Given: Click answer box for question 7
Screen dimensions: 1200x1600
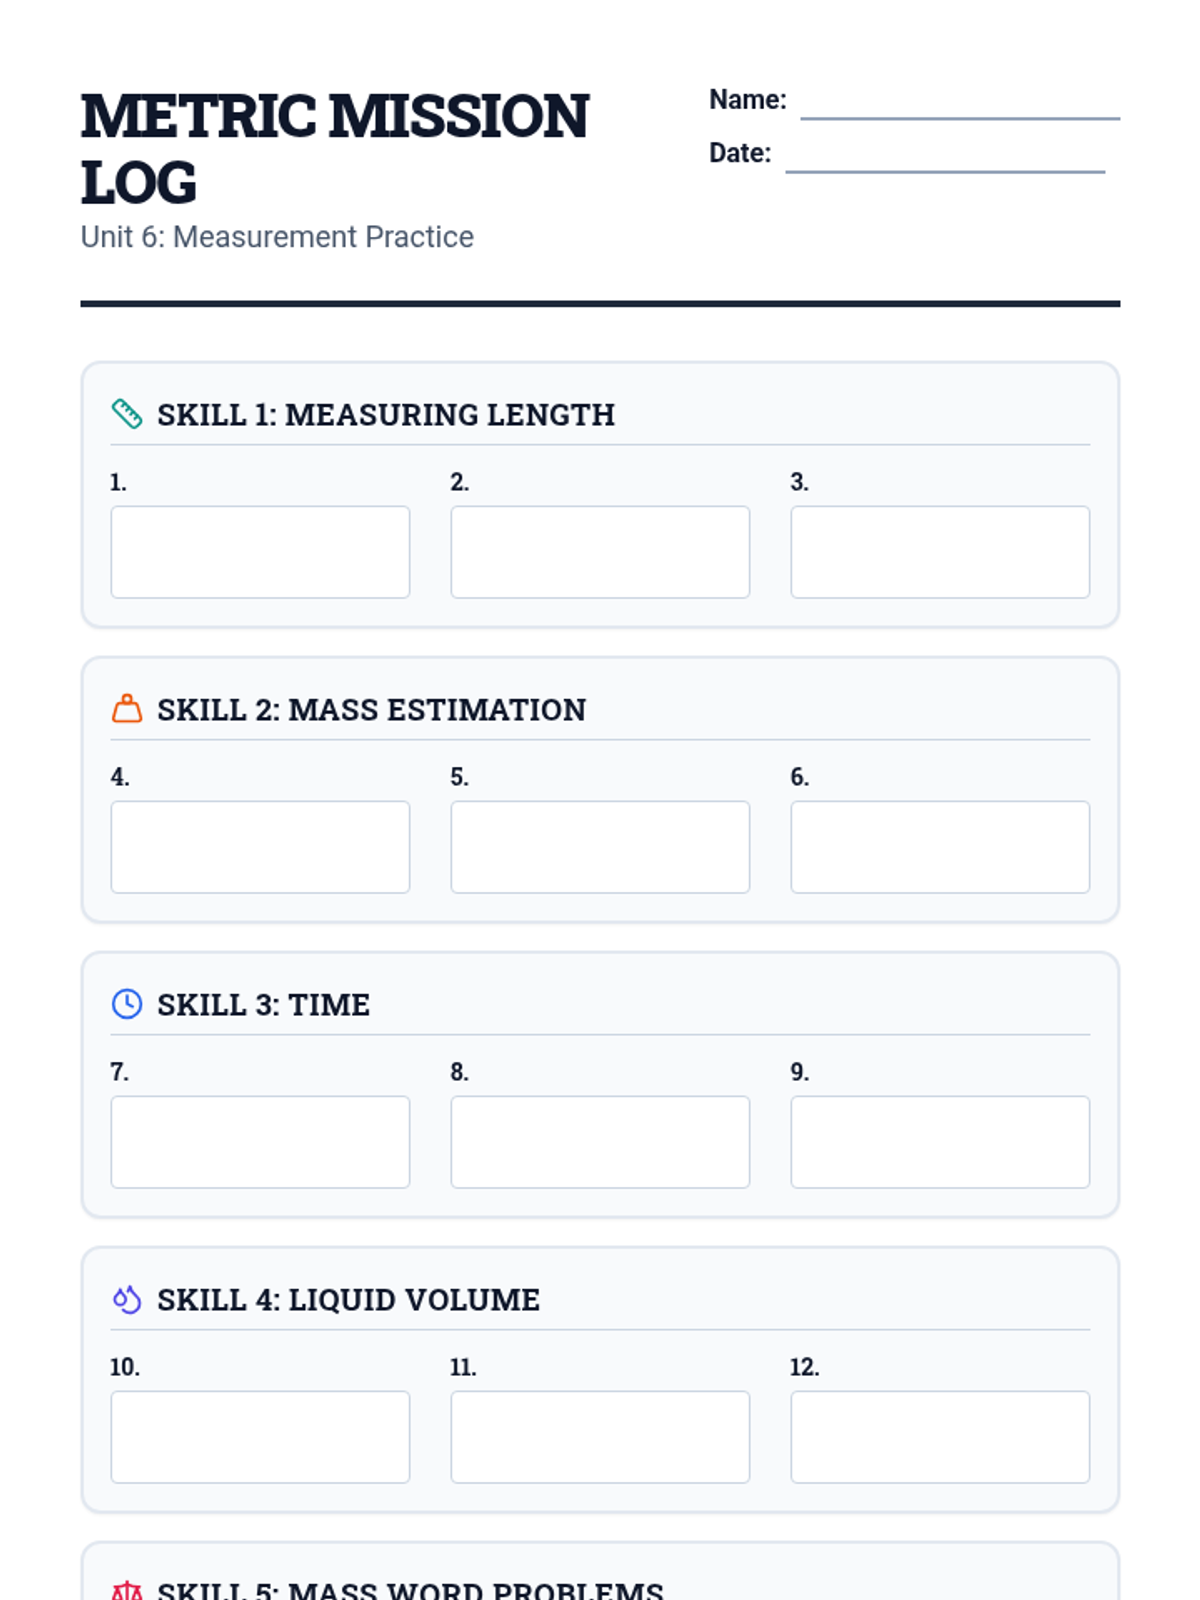Looking at the screenshot, I should [260, 1142].
